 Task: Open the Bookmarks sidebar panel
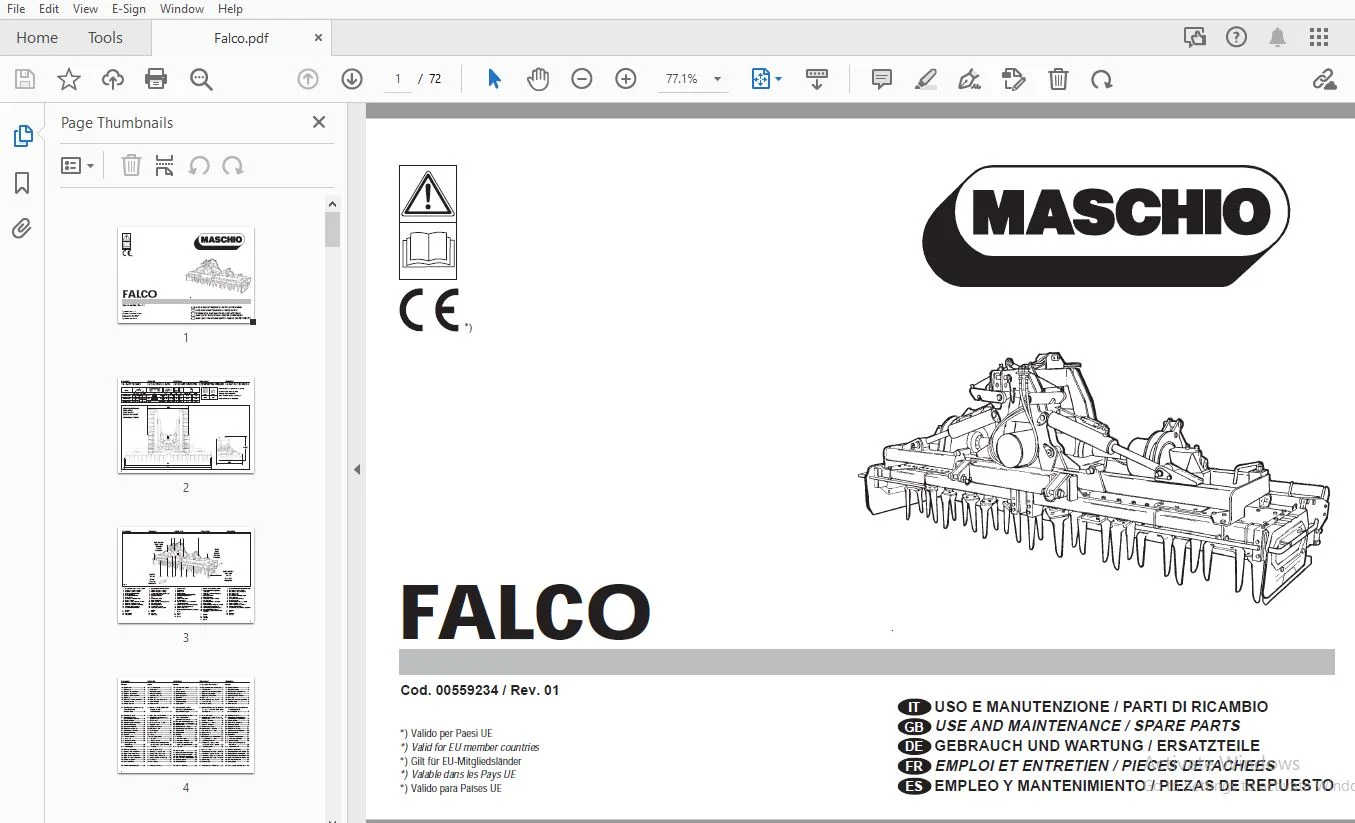coord(22,183)
